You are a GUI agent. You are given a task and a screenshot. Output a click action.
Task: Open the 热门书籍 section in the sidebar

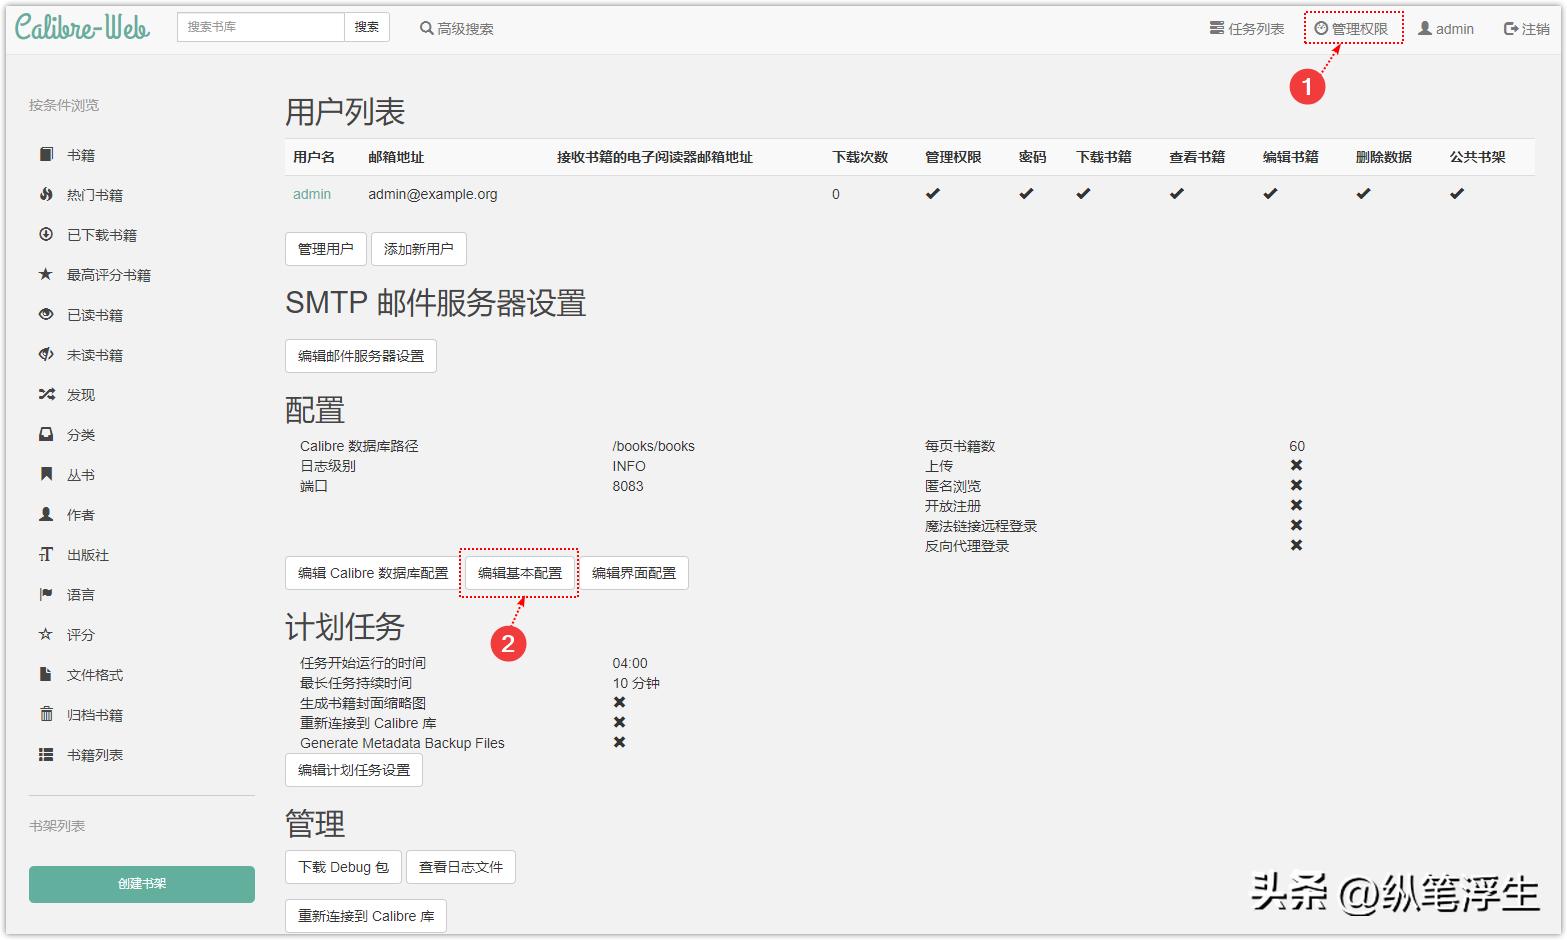click(x=94, y=194)
